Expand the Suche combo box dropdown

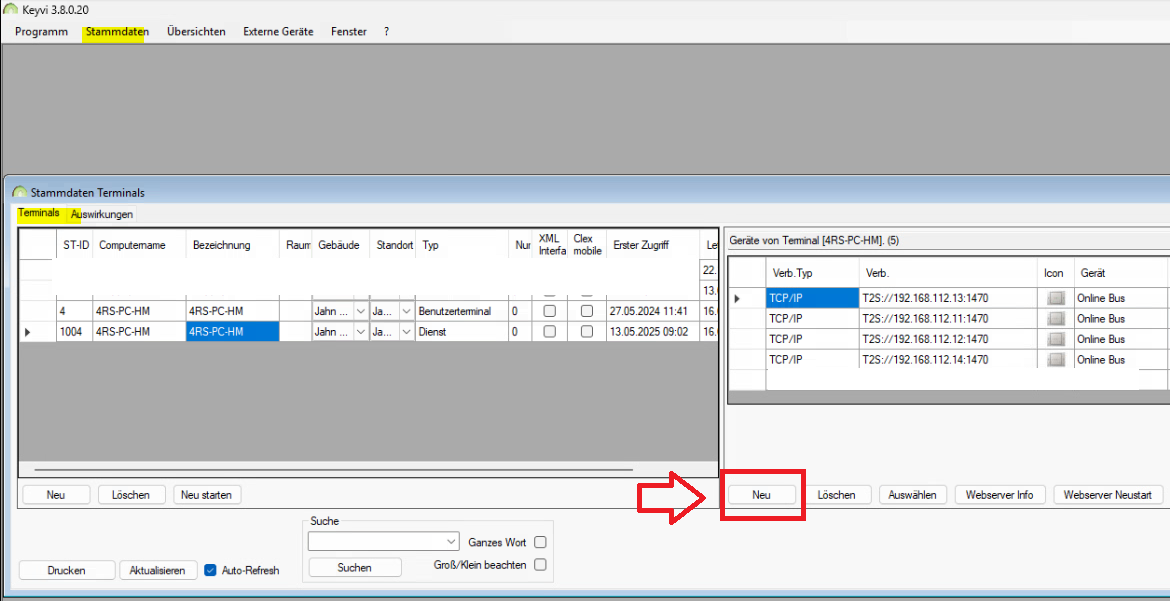(449, 541)
